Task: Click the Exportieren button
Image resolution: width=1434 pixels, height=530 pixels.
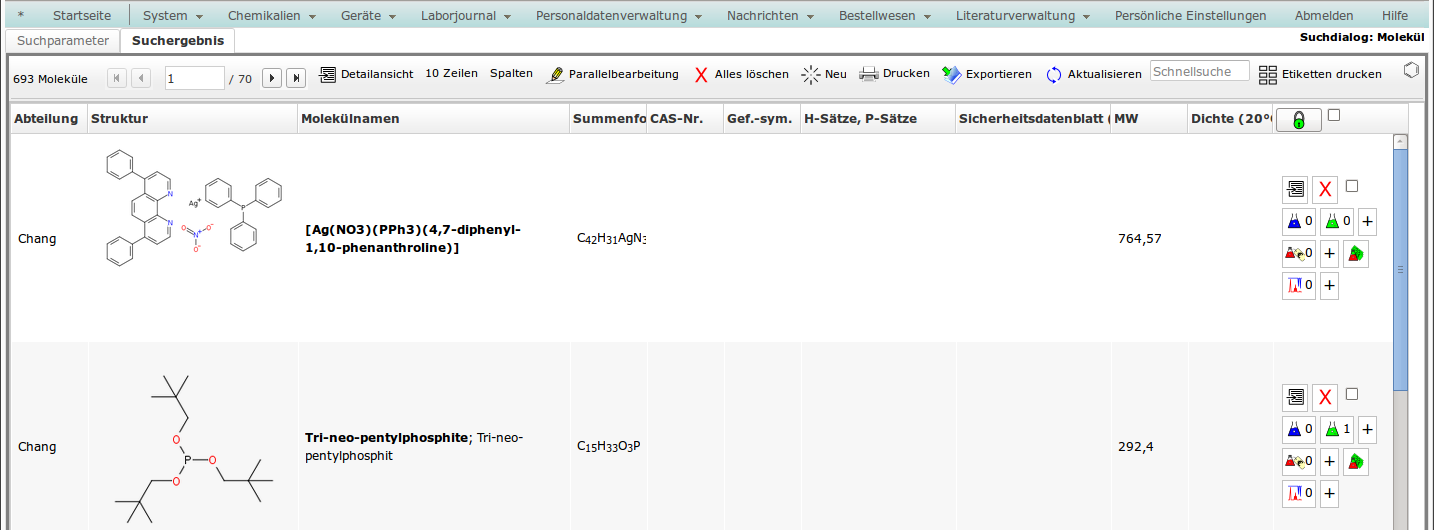Action: tap(987, 74)
